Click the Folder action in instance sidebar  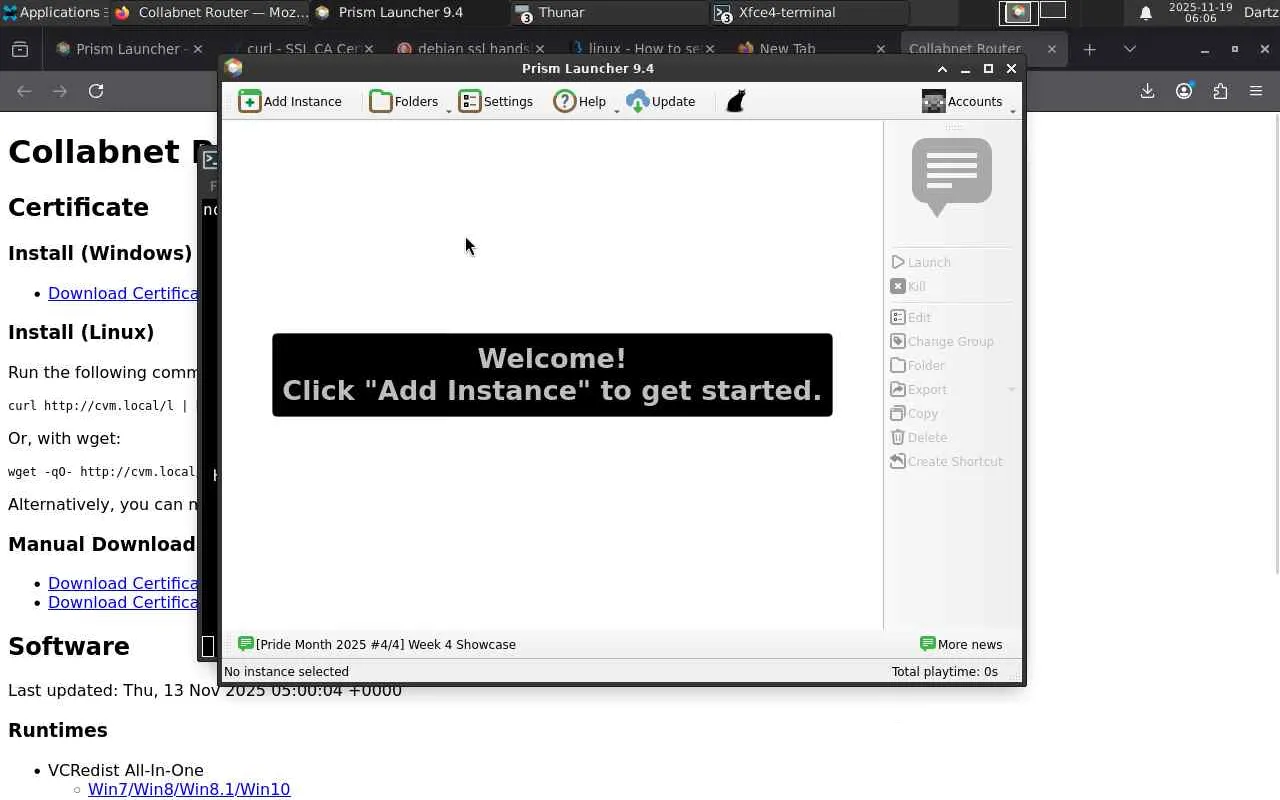(x=918, y=365)
